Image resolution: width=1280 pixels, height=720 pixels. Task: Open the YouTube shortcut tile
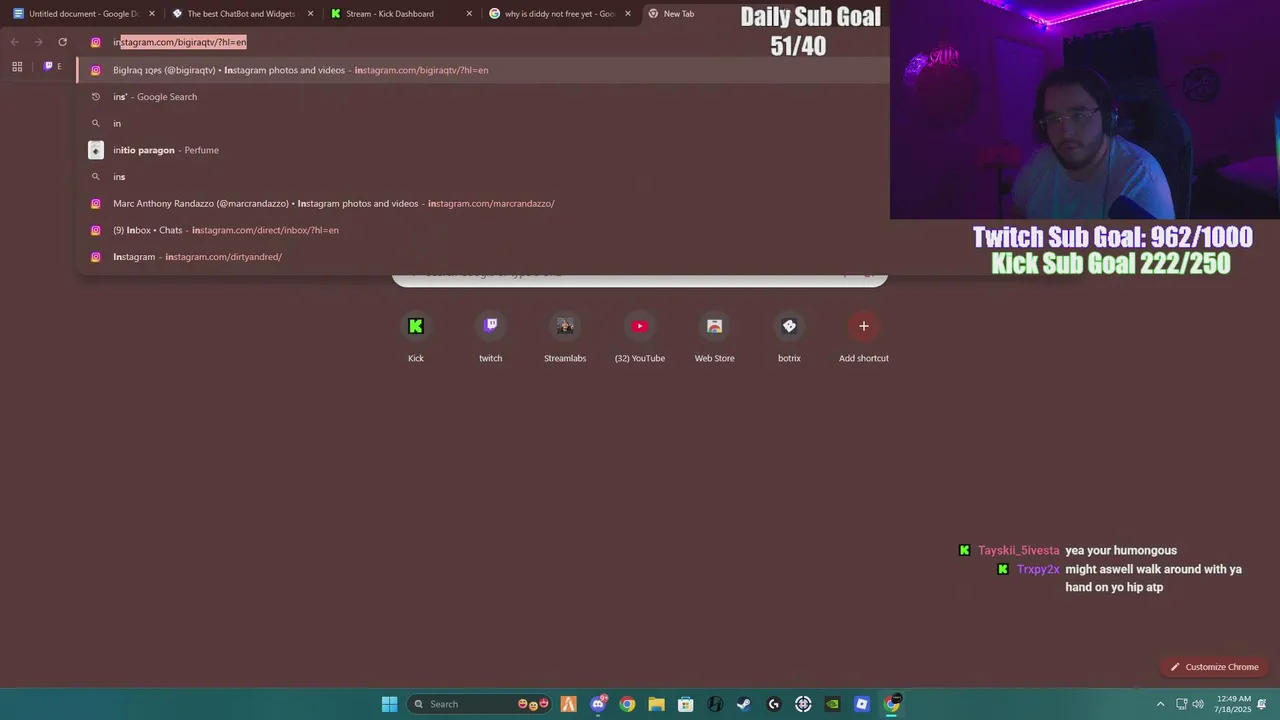click(640, 338)
